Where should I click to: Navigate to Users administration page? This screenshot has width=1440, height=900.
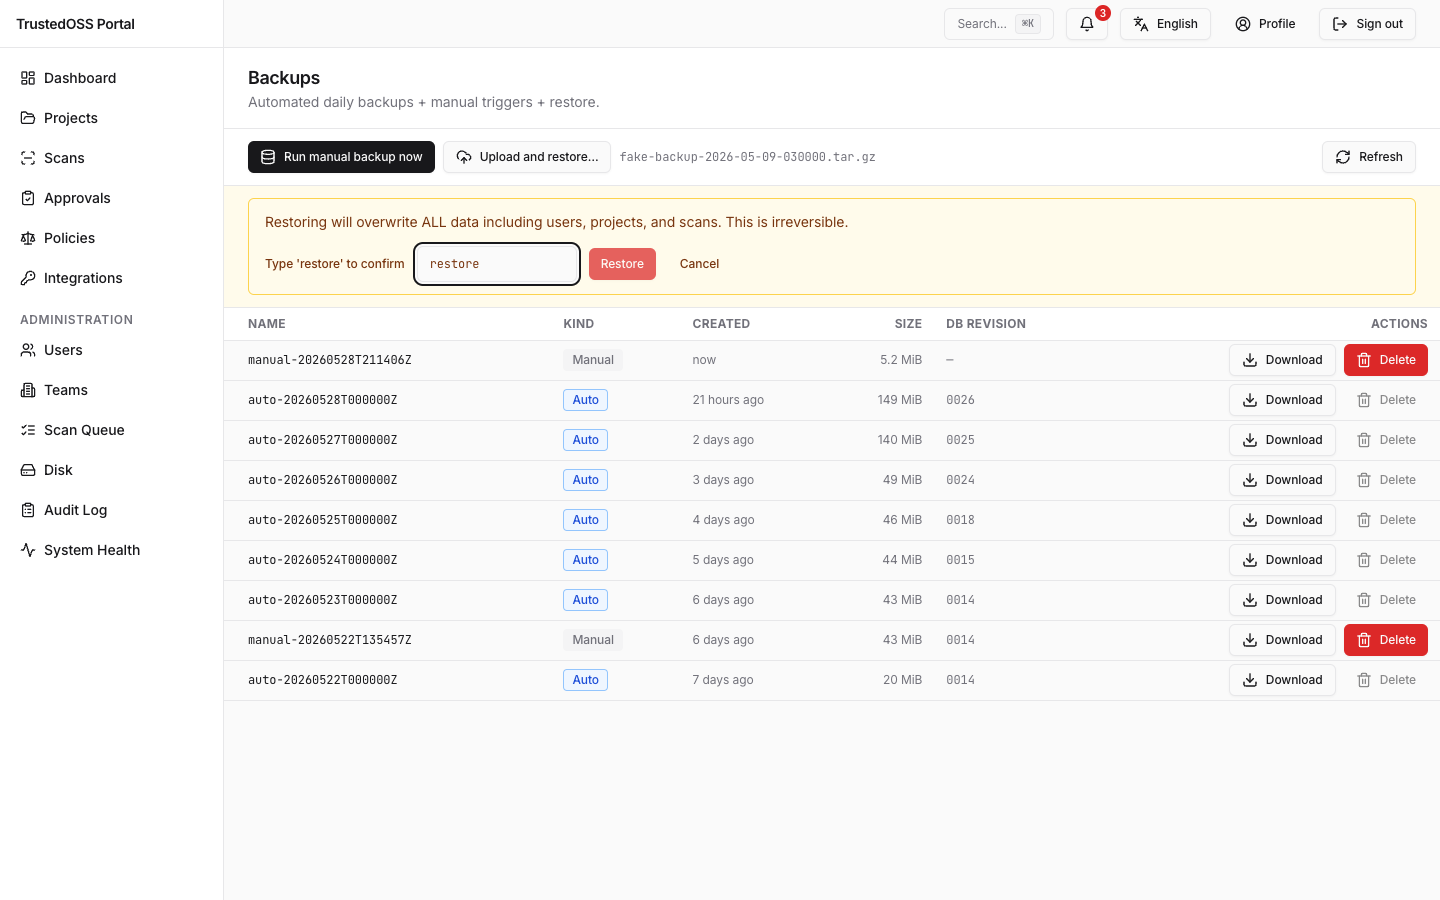[x=111, y=350]
